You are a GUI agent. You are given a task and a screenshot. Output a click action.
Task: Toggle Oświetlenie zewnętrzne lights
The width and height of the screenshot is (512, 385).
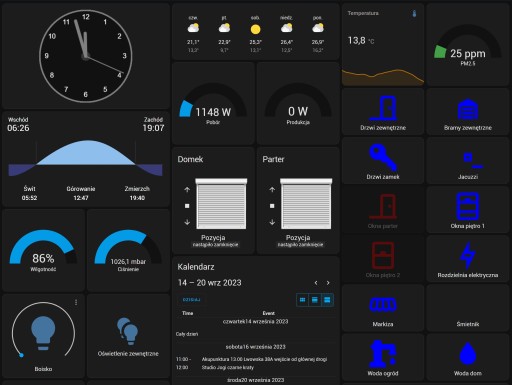click(x=128, y=331)
